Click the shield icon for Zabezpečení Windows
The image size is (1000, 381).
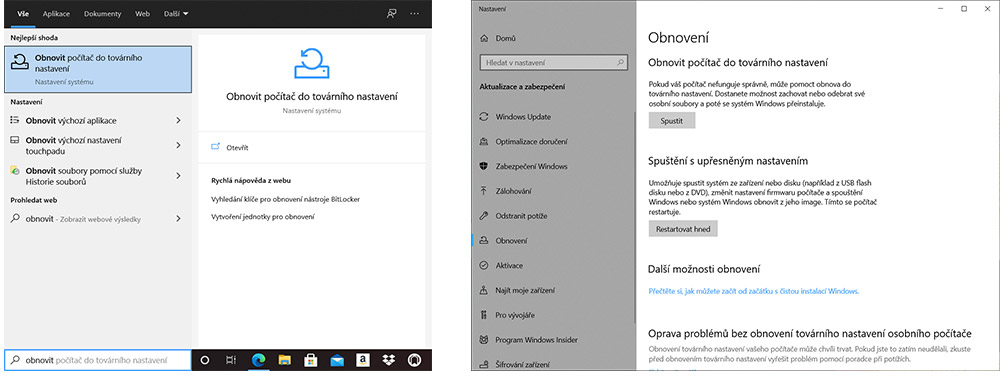point(483,166)
